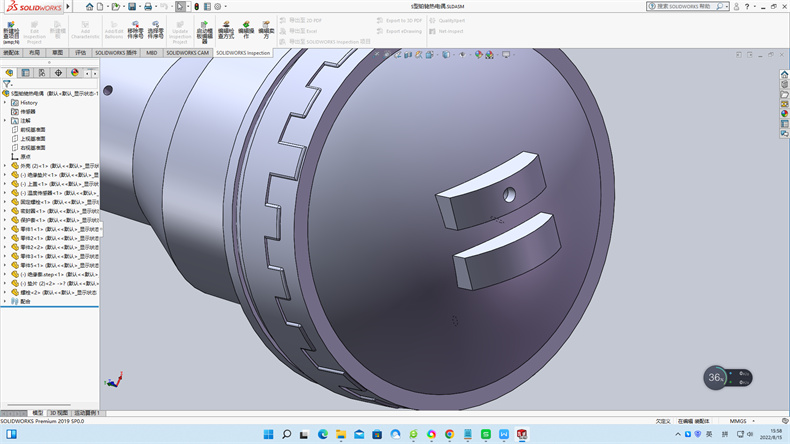
Task: Switch to the SOLIDWORKS CAM tab
Action: 187,52
